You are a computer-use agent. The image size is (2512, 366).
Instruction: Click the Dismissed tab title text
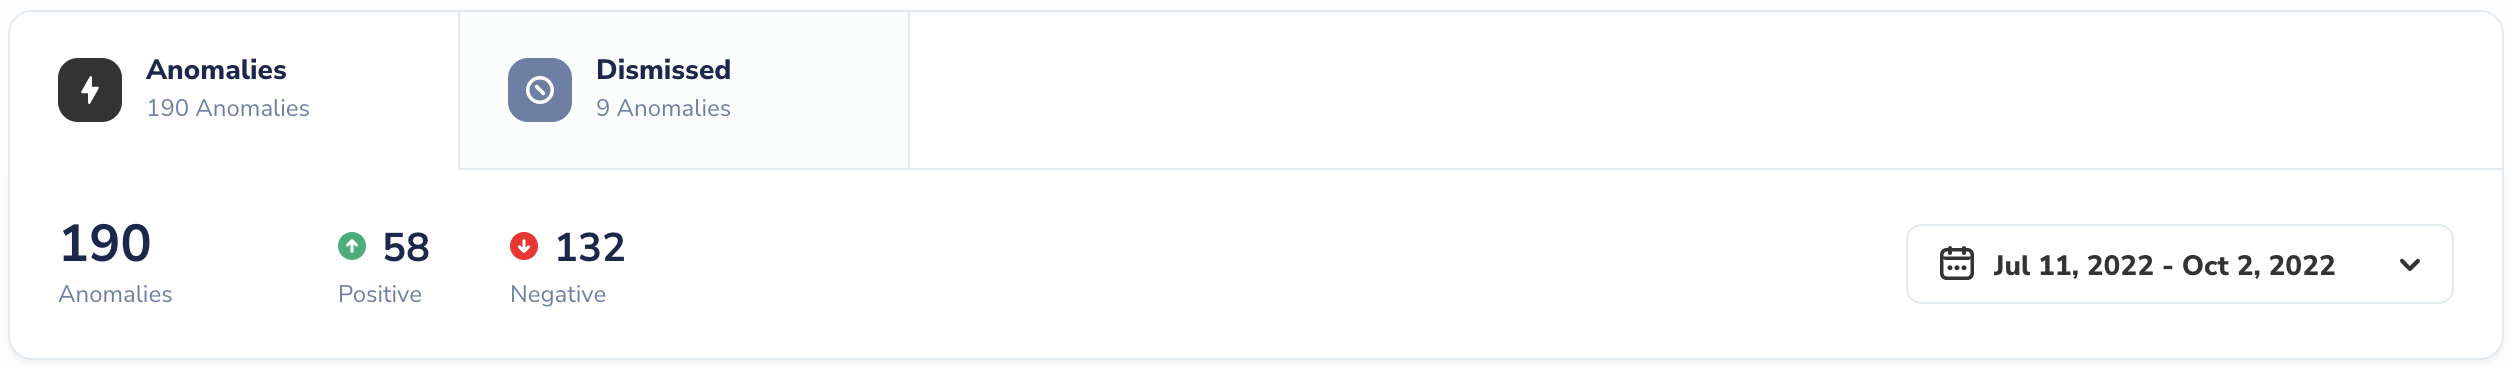point(663,70)
